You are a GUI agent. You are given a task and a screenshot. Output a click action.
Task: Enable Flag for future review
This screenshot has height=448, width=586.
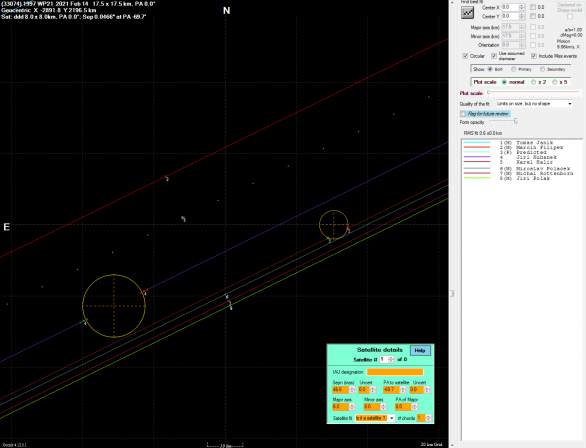[463, 114]
